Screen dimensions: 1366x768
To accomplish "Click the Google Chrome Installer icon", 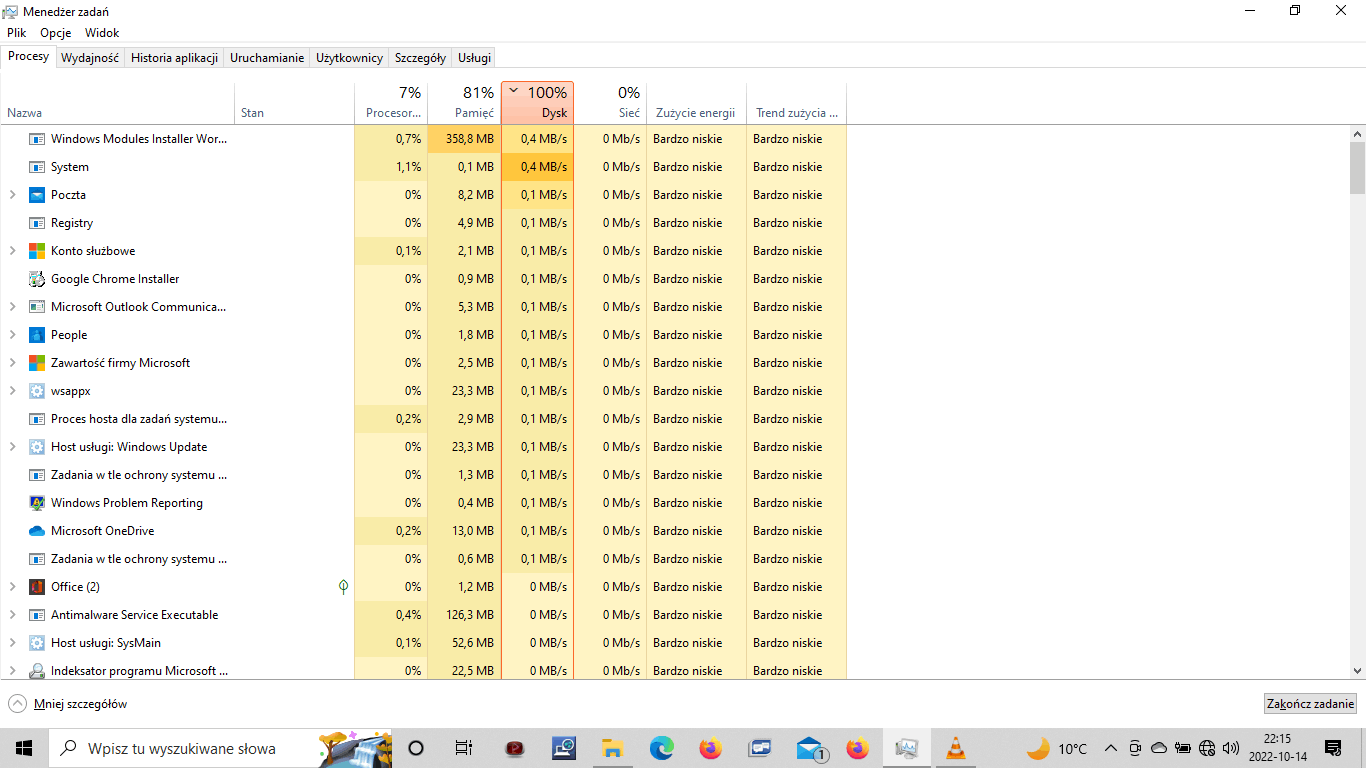I will 37,279.
